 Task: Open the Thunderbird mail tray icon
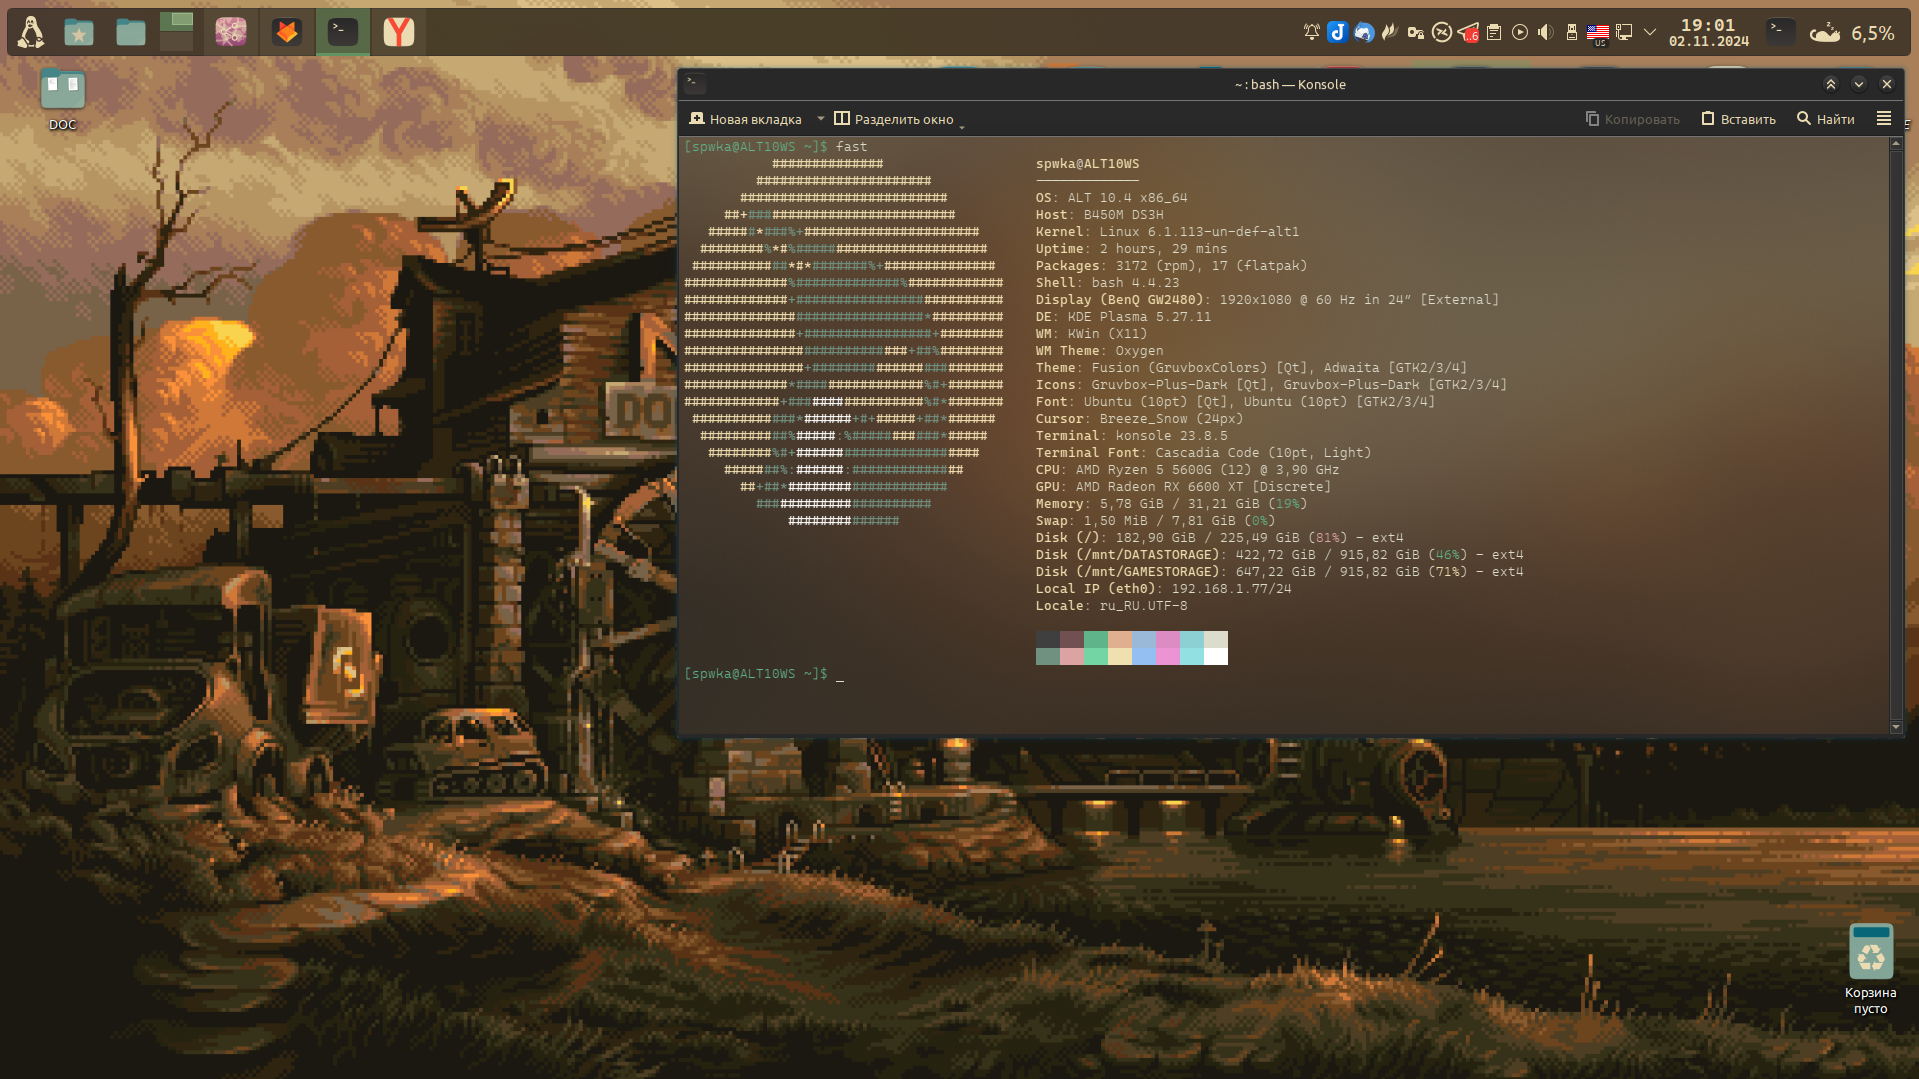(1364, 32)
